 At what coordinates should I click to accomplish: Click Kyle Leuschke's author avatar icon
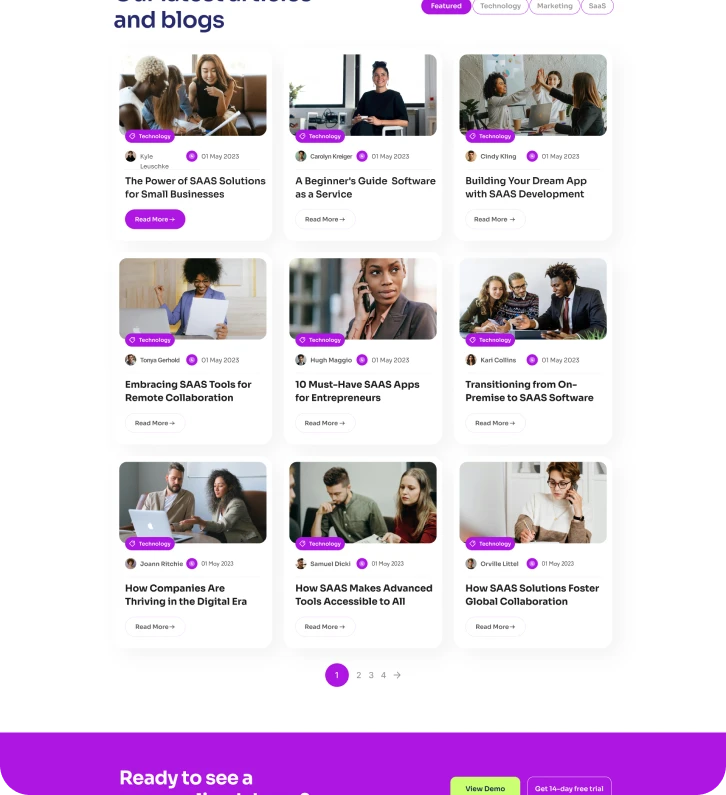[x=130, y=156]
